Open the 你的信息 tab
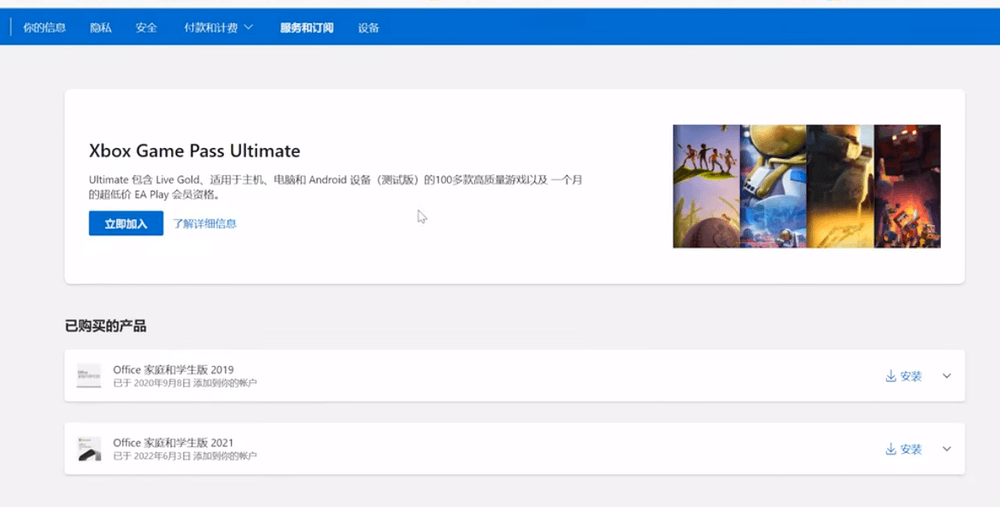The height and width of the screenshot is (507, 1000). (x=44, y=28)
